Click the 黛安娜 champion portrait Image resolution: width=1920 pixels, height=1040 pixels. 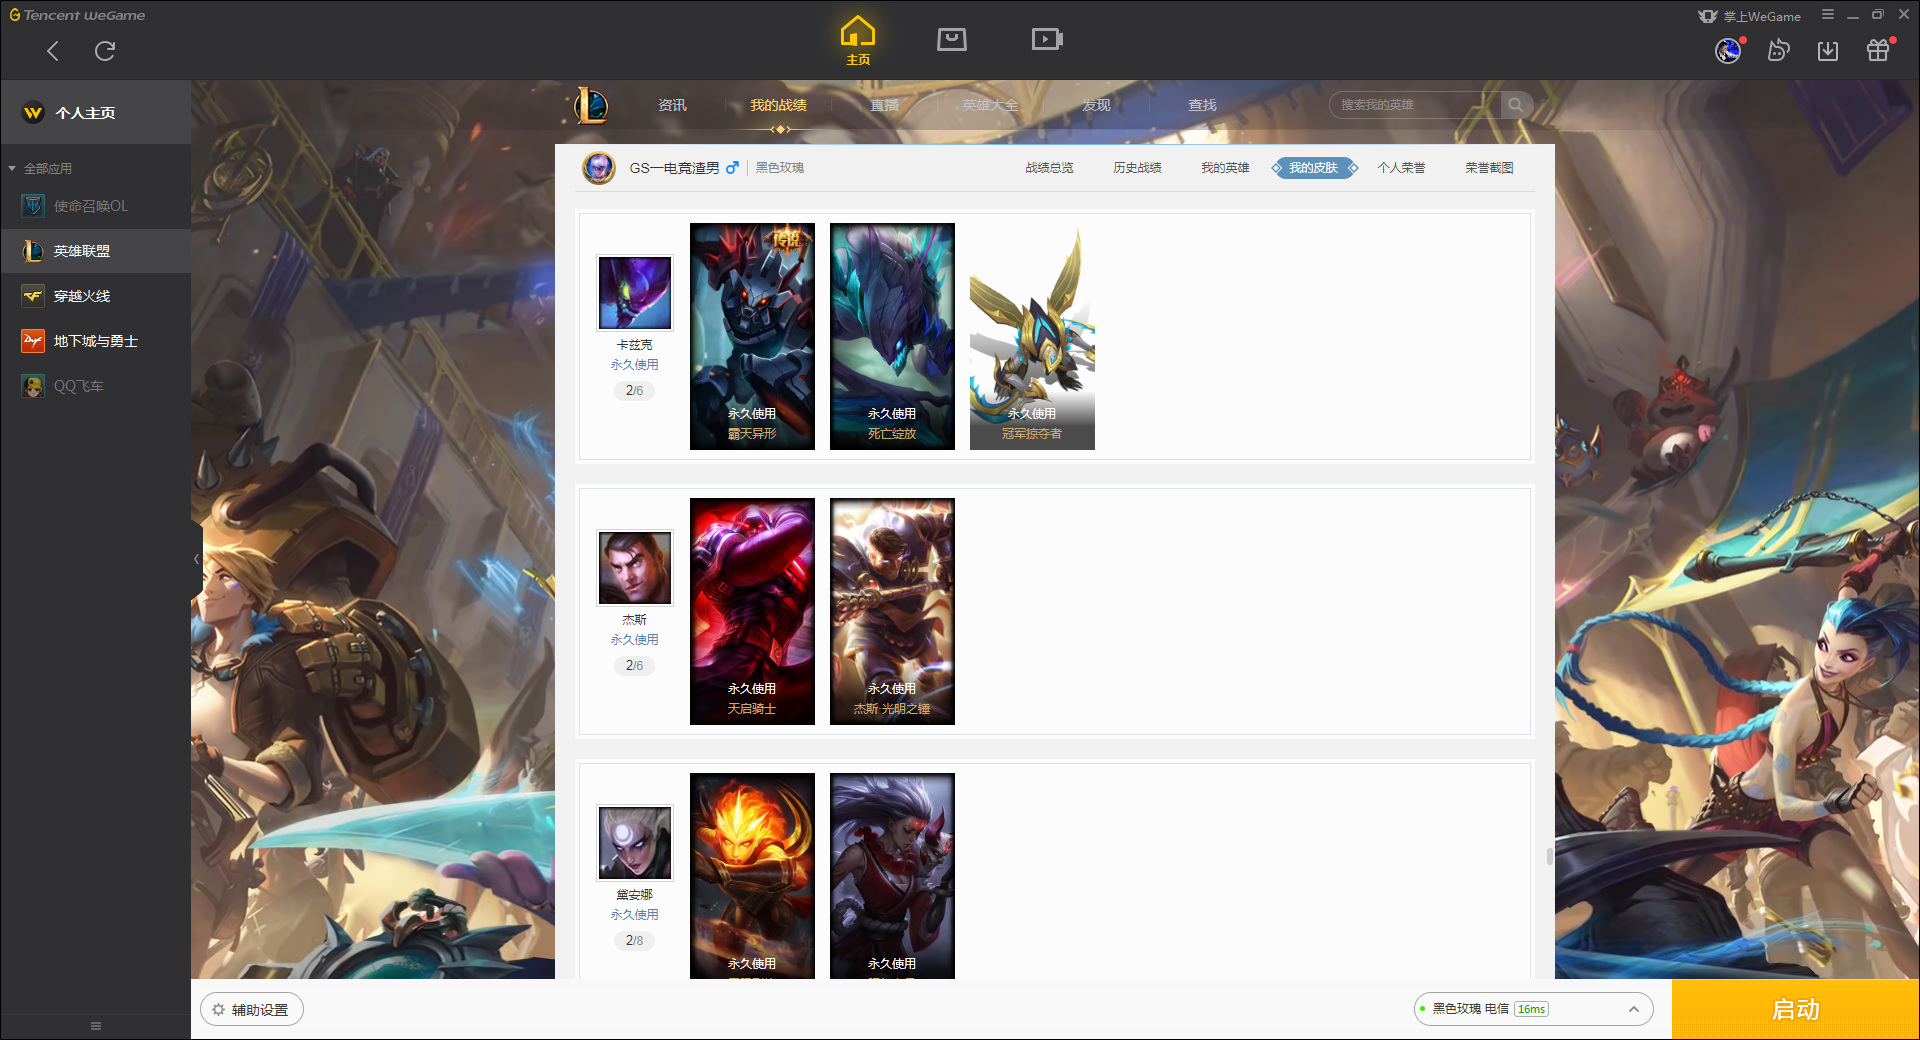[635, 842]
